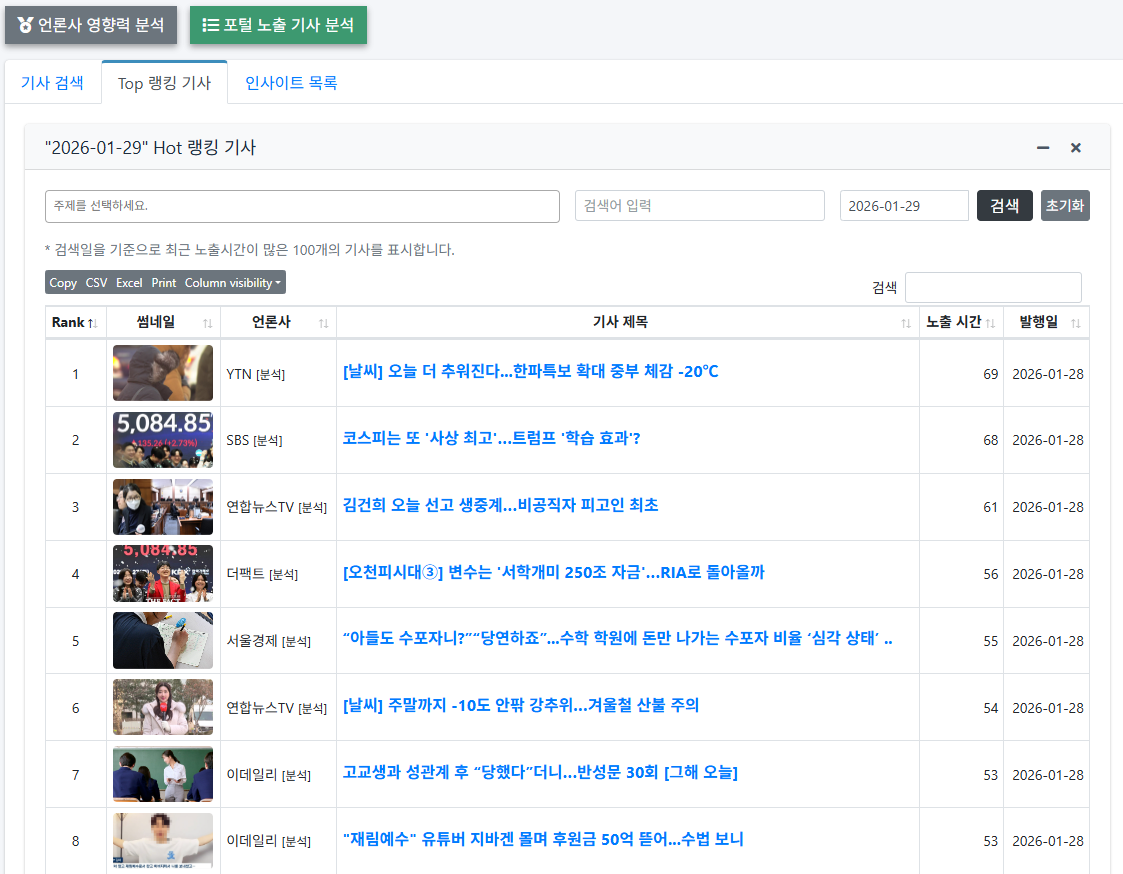Sort the table by 노출 시간 column

tap(990, 322)
